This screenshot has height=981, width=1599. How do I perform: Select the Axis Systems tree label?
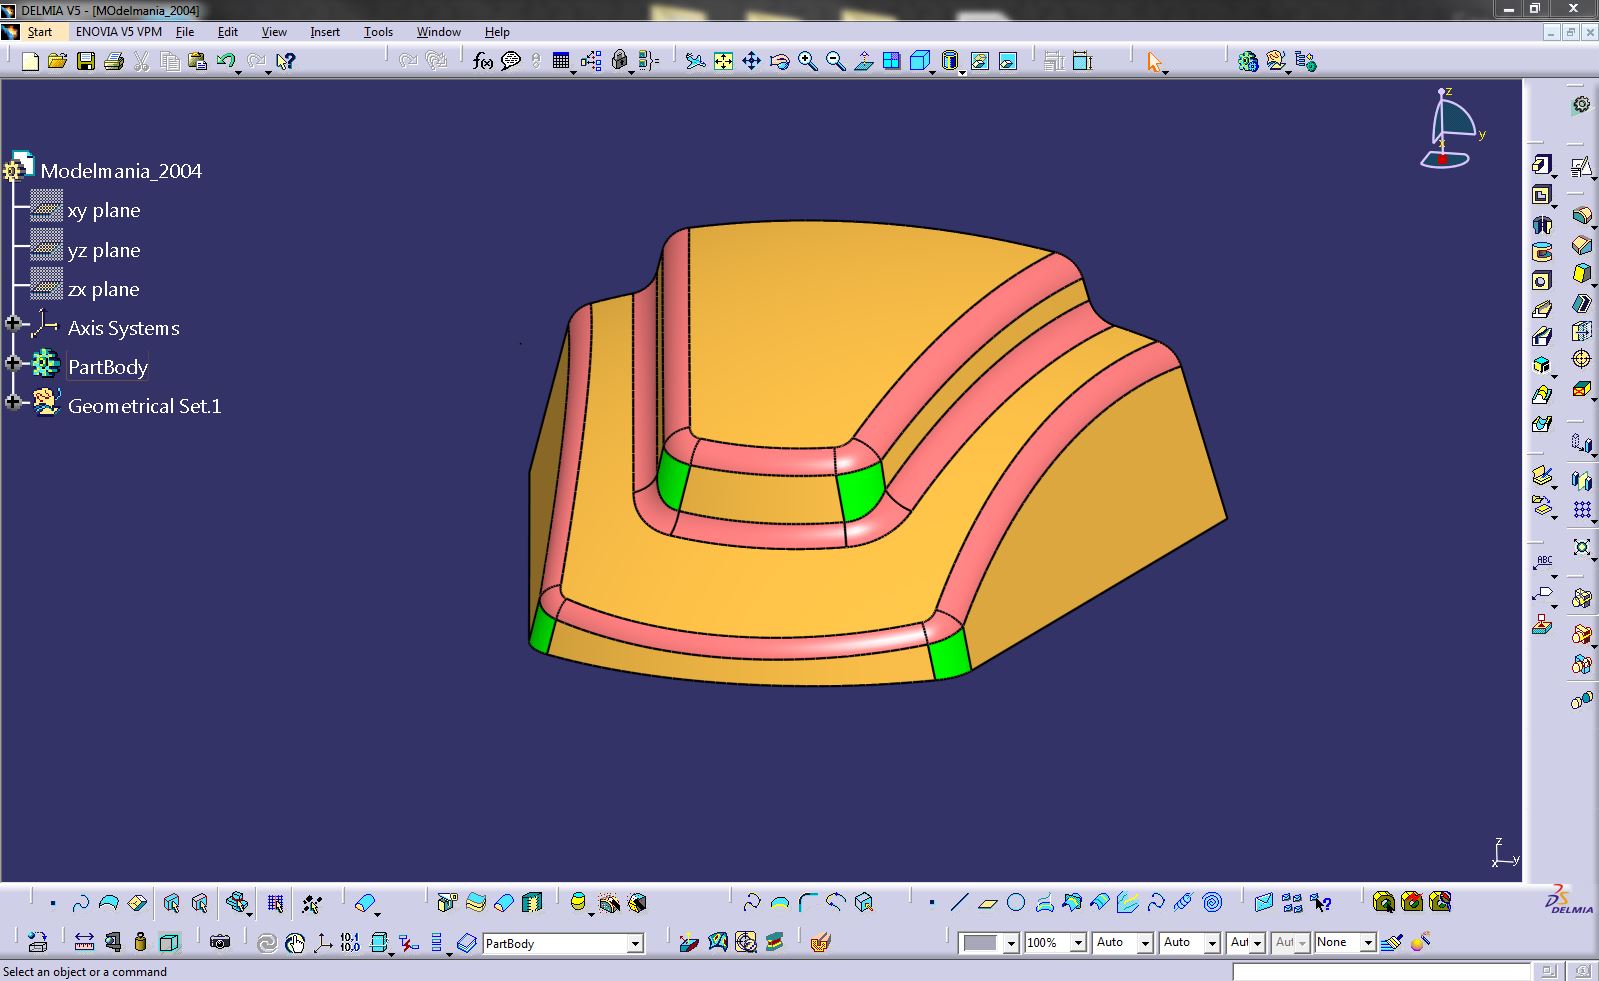pyautogui.click(x=124, y=328)
